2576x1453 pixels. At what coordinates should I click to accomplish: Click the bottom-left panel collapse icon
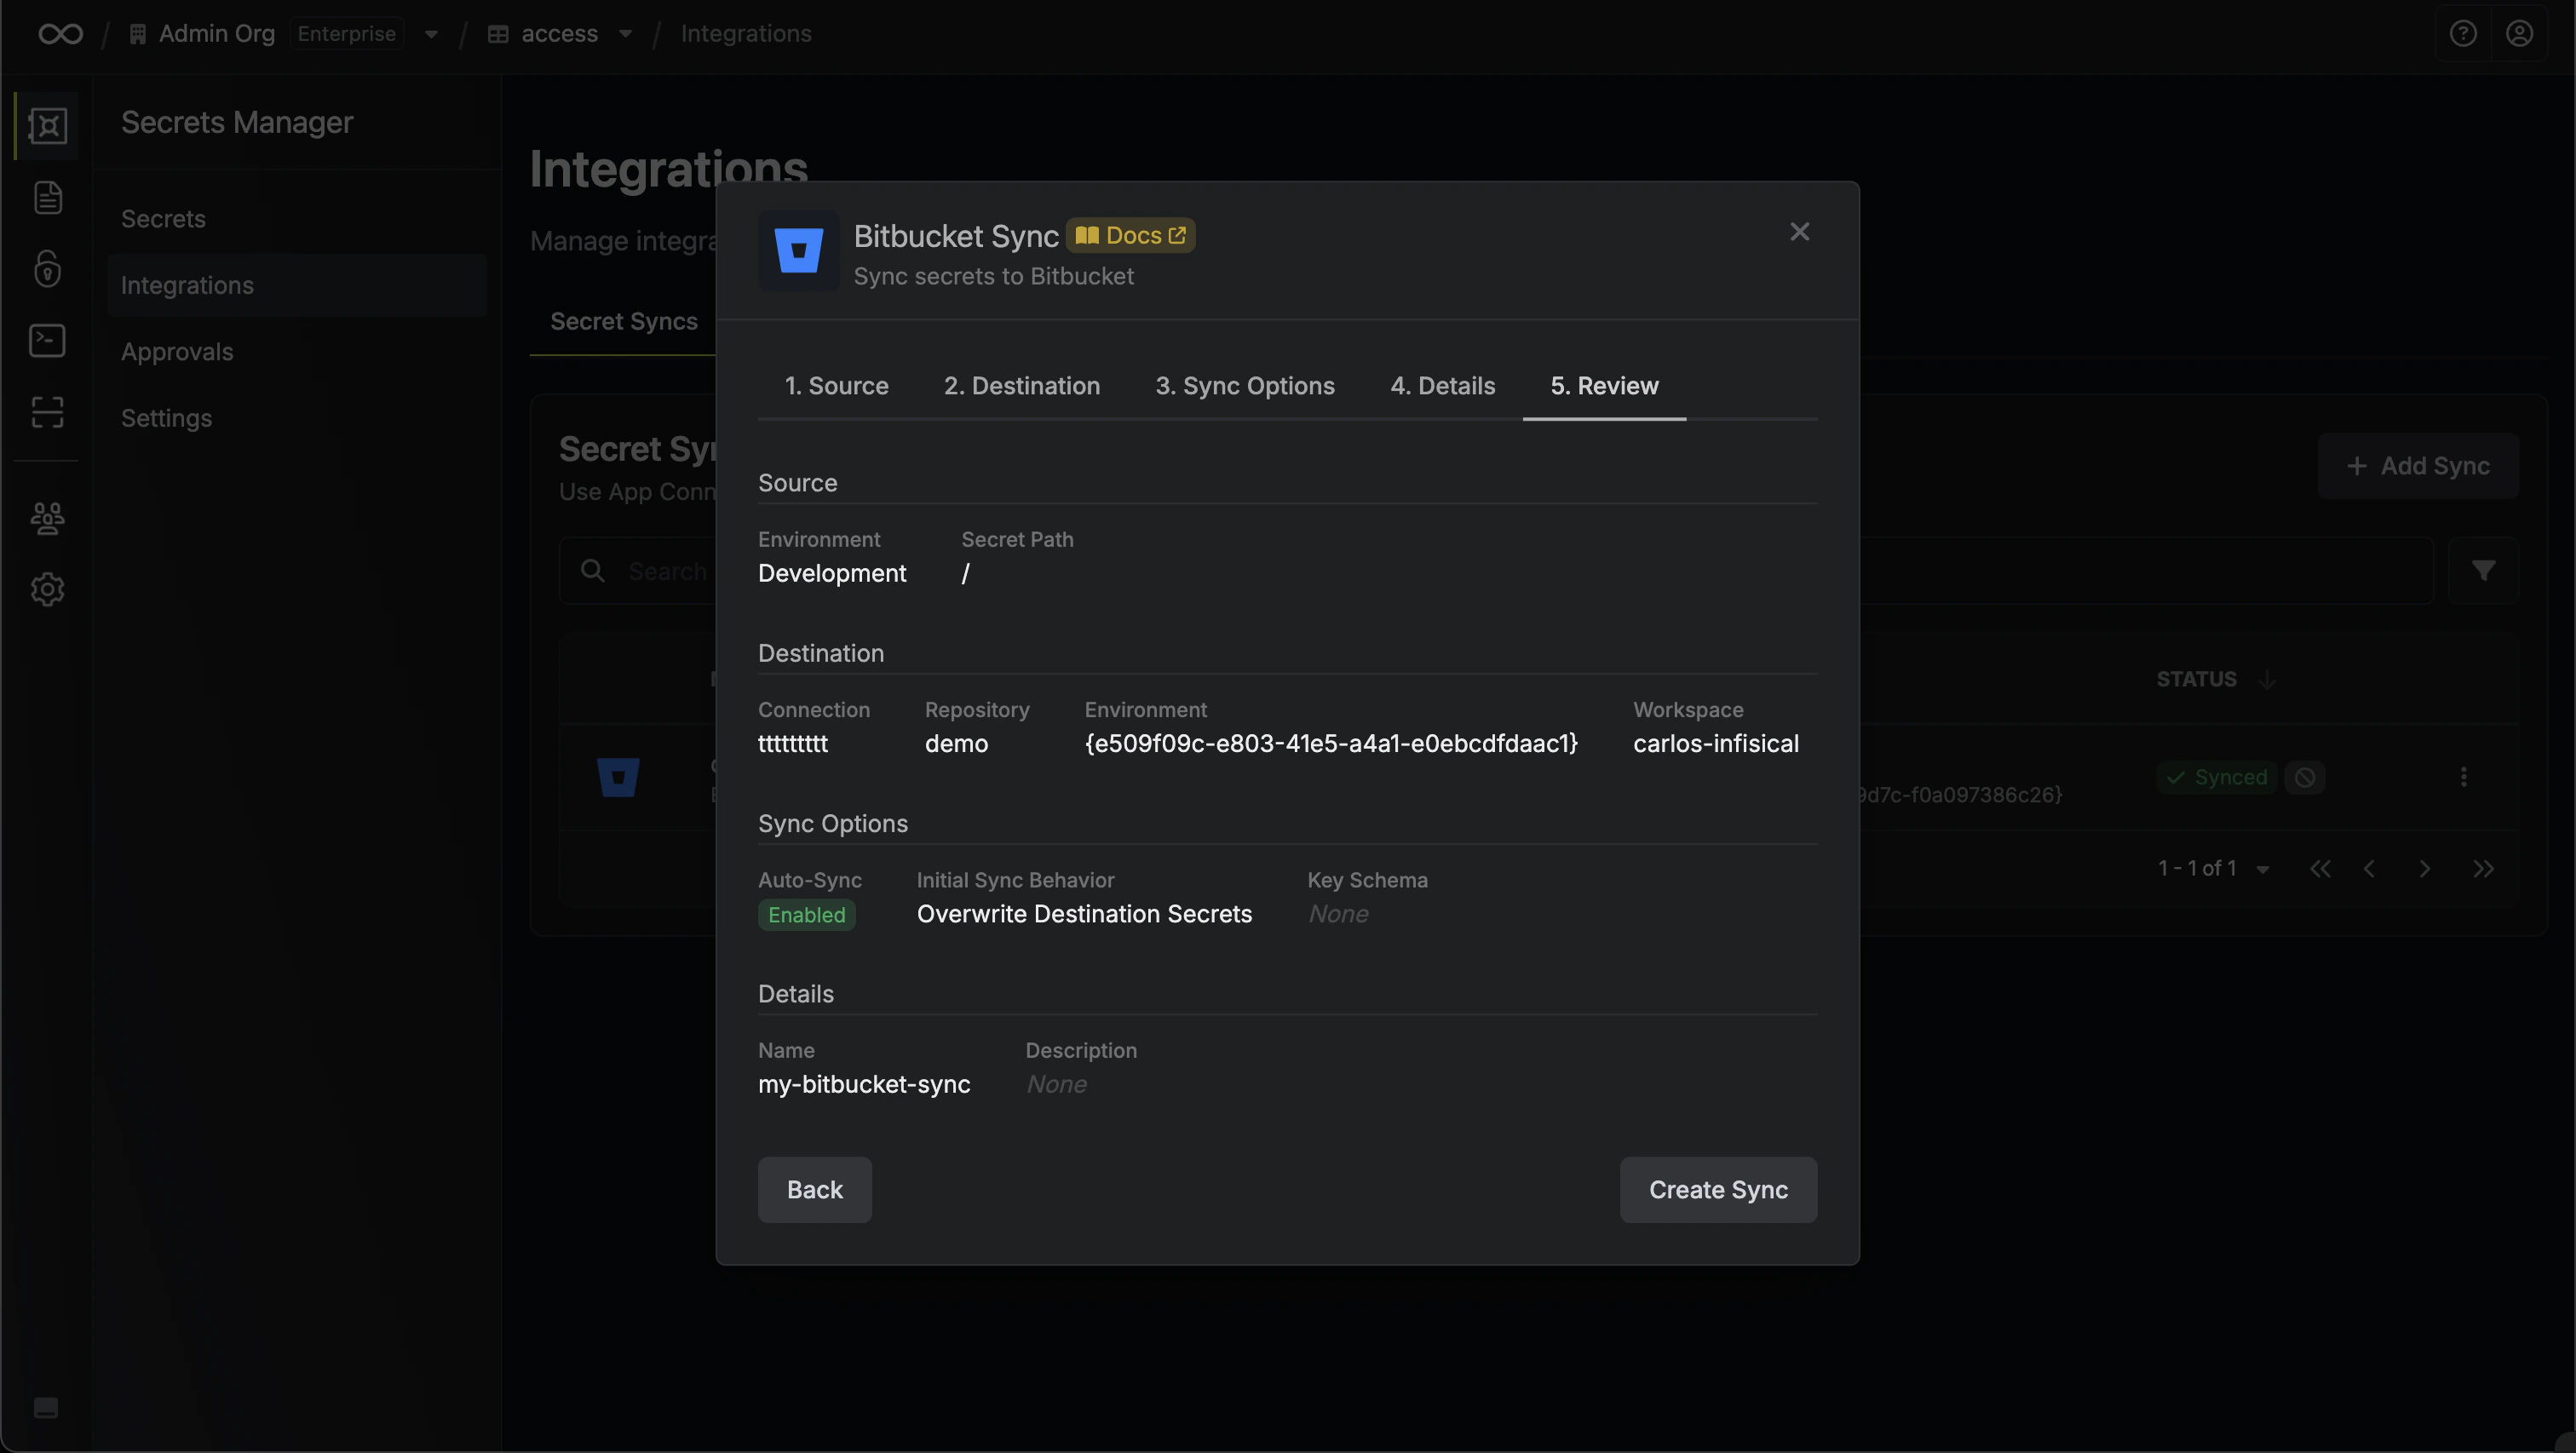(x=46, y=1408)
